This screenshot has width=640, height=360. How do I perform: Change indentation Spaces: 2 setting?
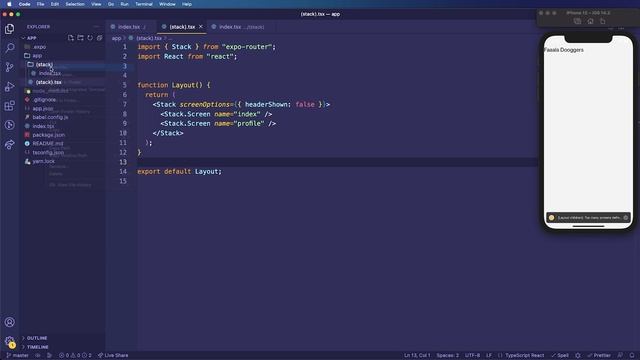tap(448, 356)
